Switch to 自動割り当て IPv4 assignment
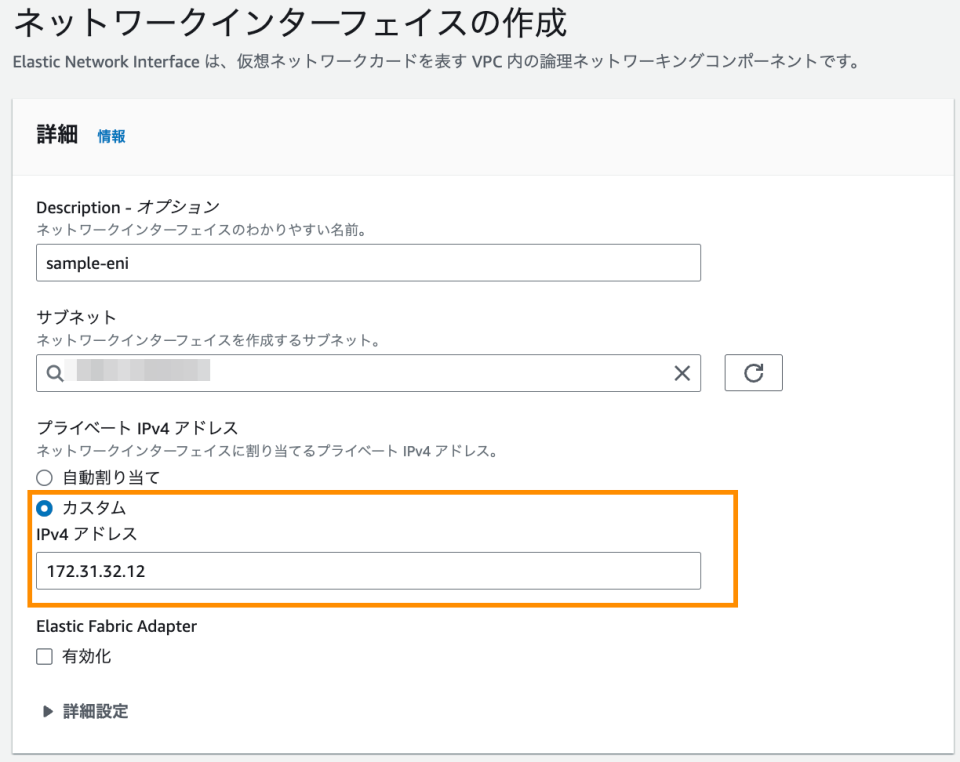Screen dimensions: 960x762 pyautogui.click(x=43, y=477)
